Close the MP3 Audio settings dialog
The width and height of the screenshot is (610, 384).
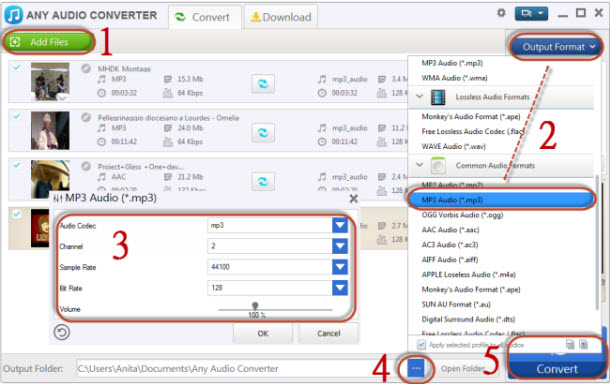pyautogui.click(x=353, y=199)
